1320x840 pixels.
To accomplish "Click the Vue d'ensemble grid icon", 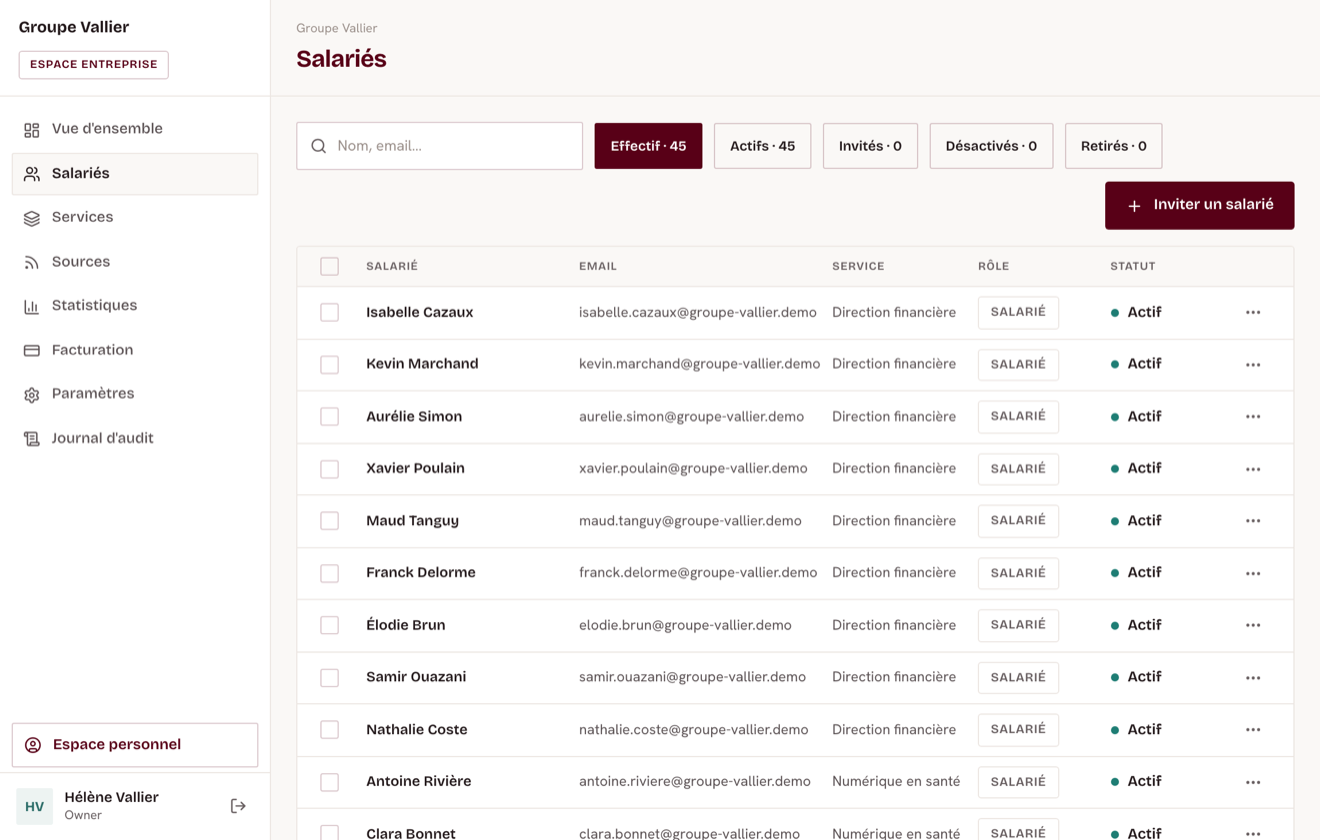I will (32, 130).
